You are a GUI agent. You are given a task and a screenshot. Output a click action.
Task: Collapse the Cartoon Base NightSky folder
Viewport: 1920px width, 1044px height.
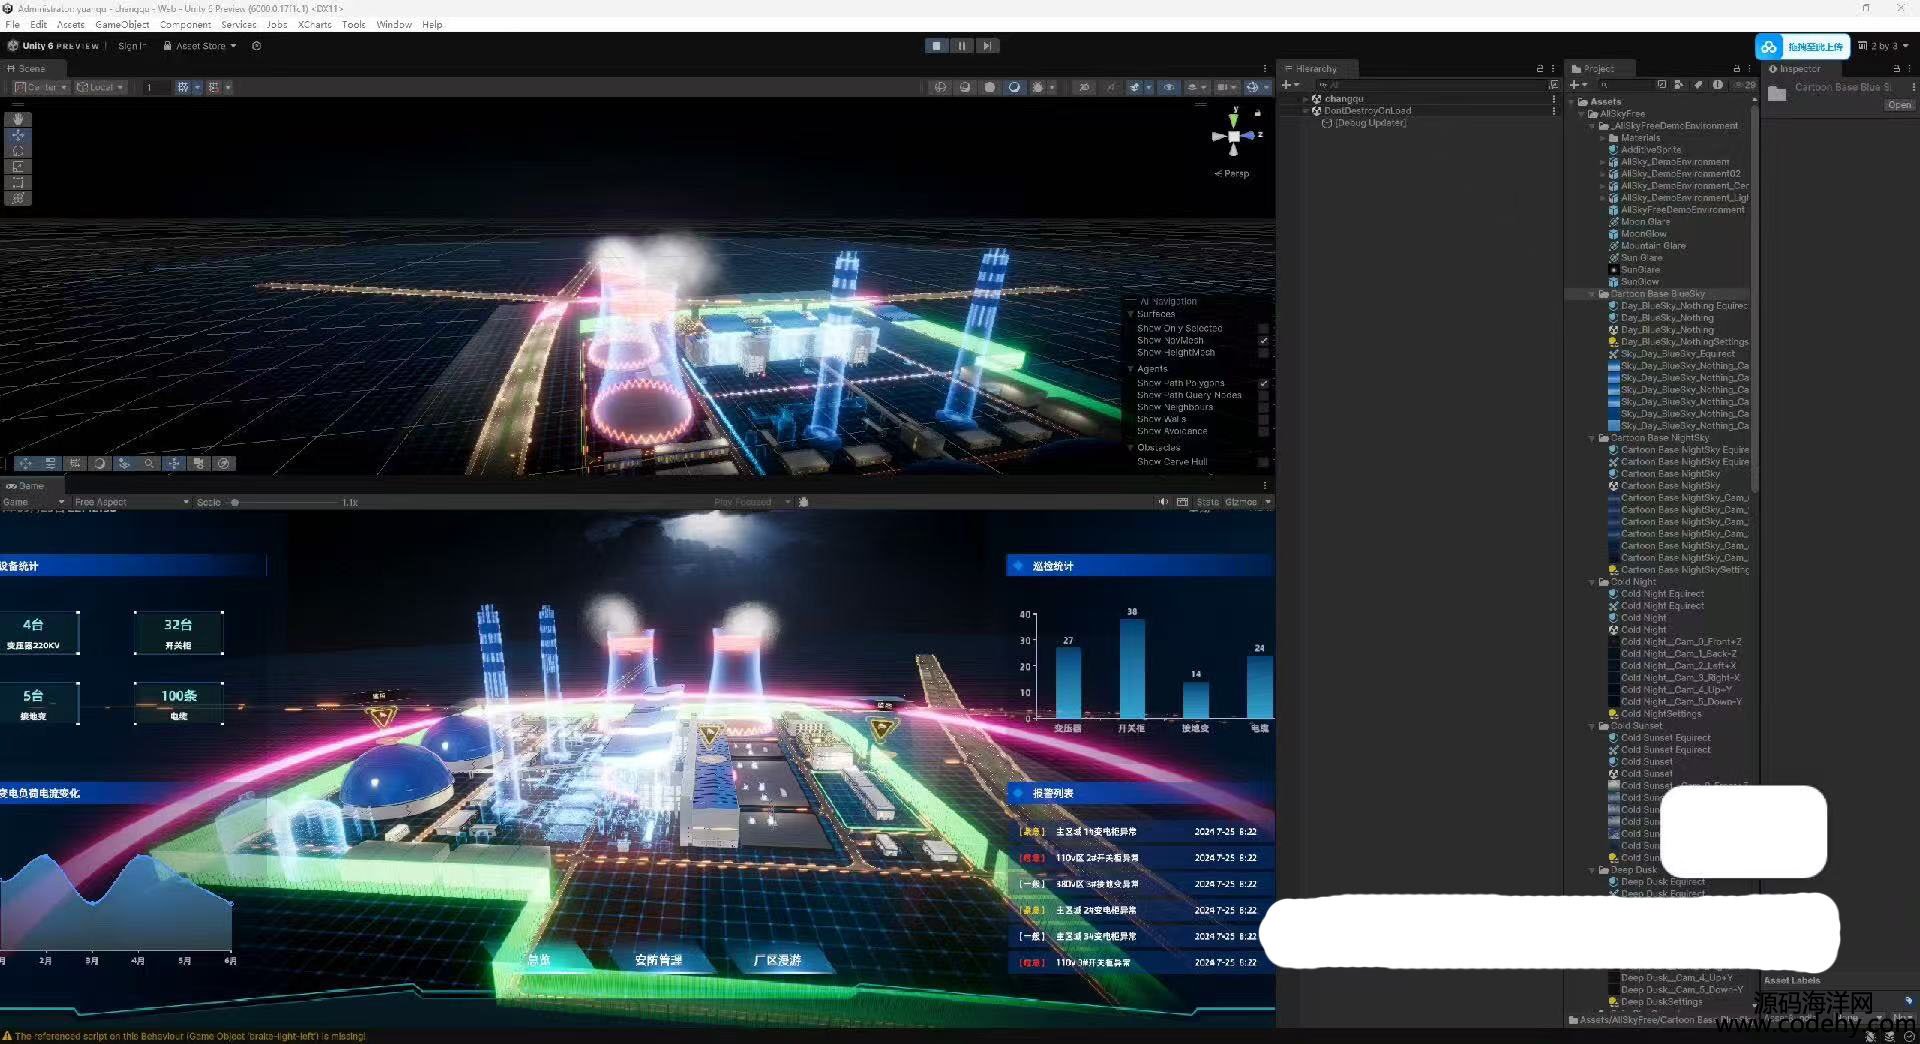[1592, 438]
